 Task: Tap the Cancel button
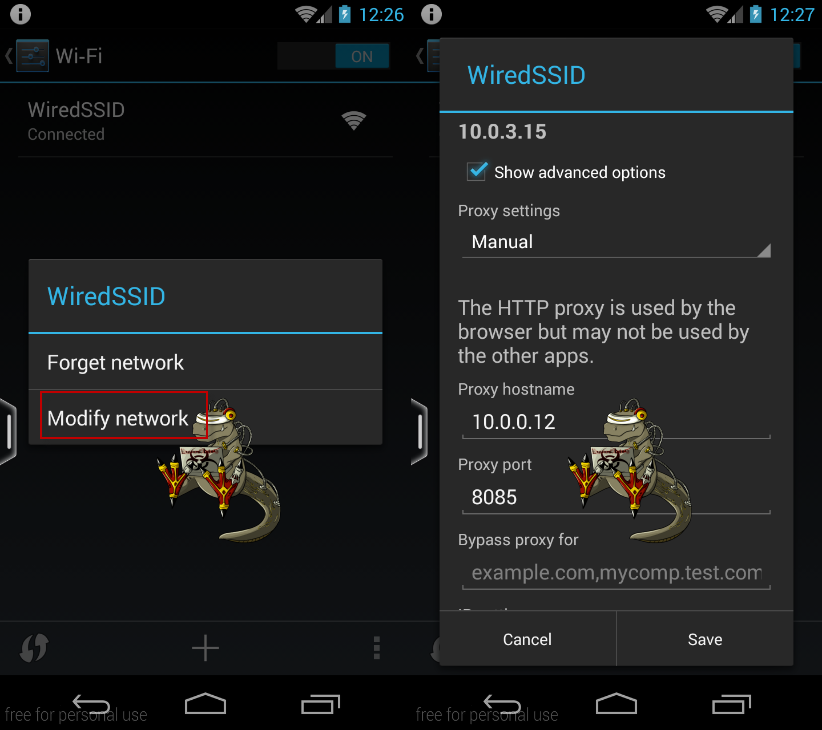pyautogui.click(x=527, y=639)
